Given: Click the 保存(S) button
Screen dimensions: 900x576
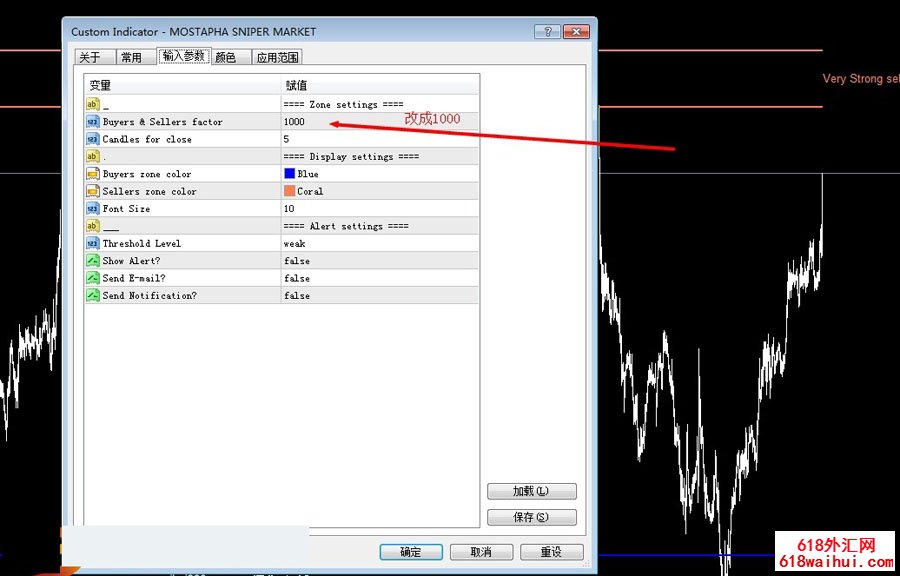Looking at the screenshot, I should (x=532, y=517).
